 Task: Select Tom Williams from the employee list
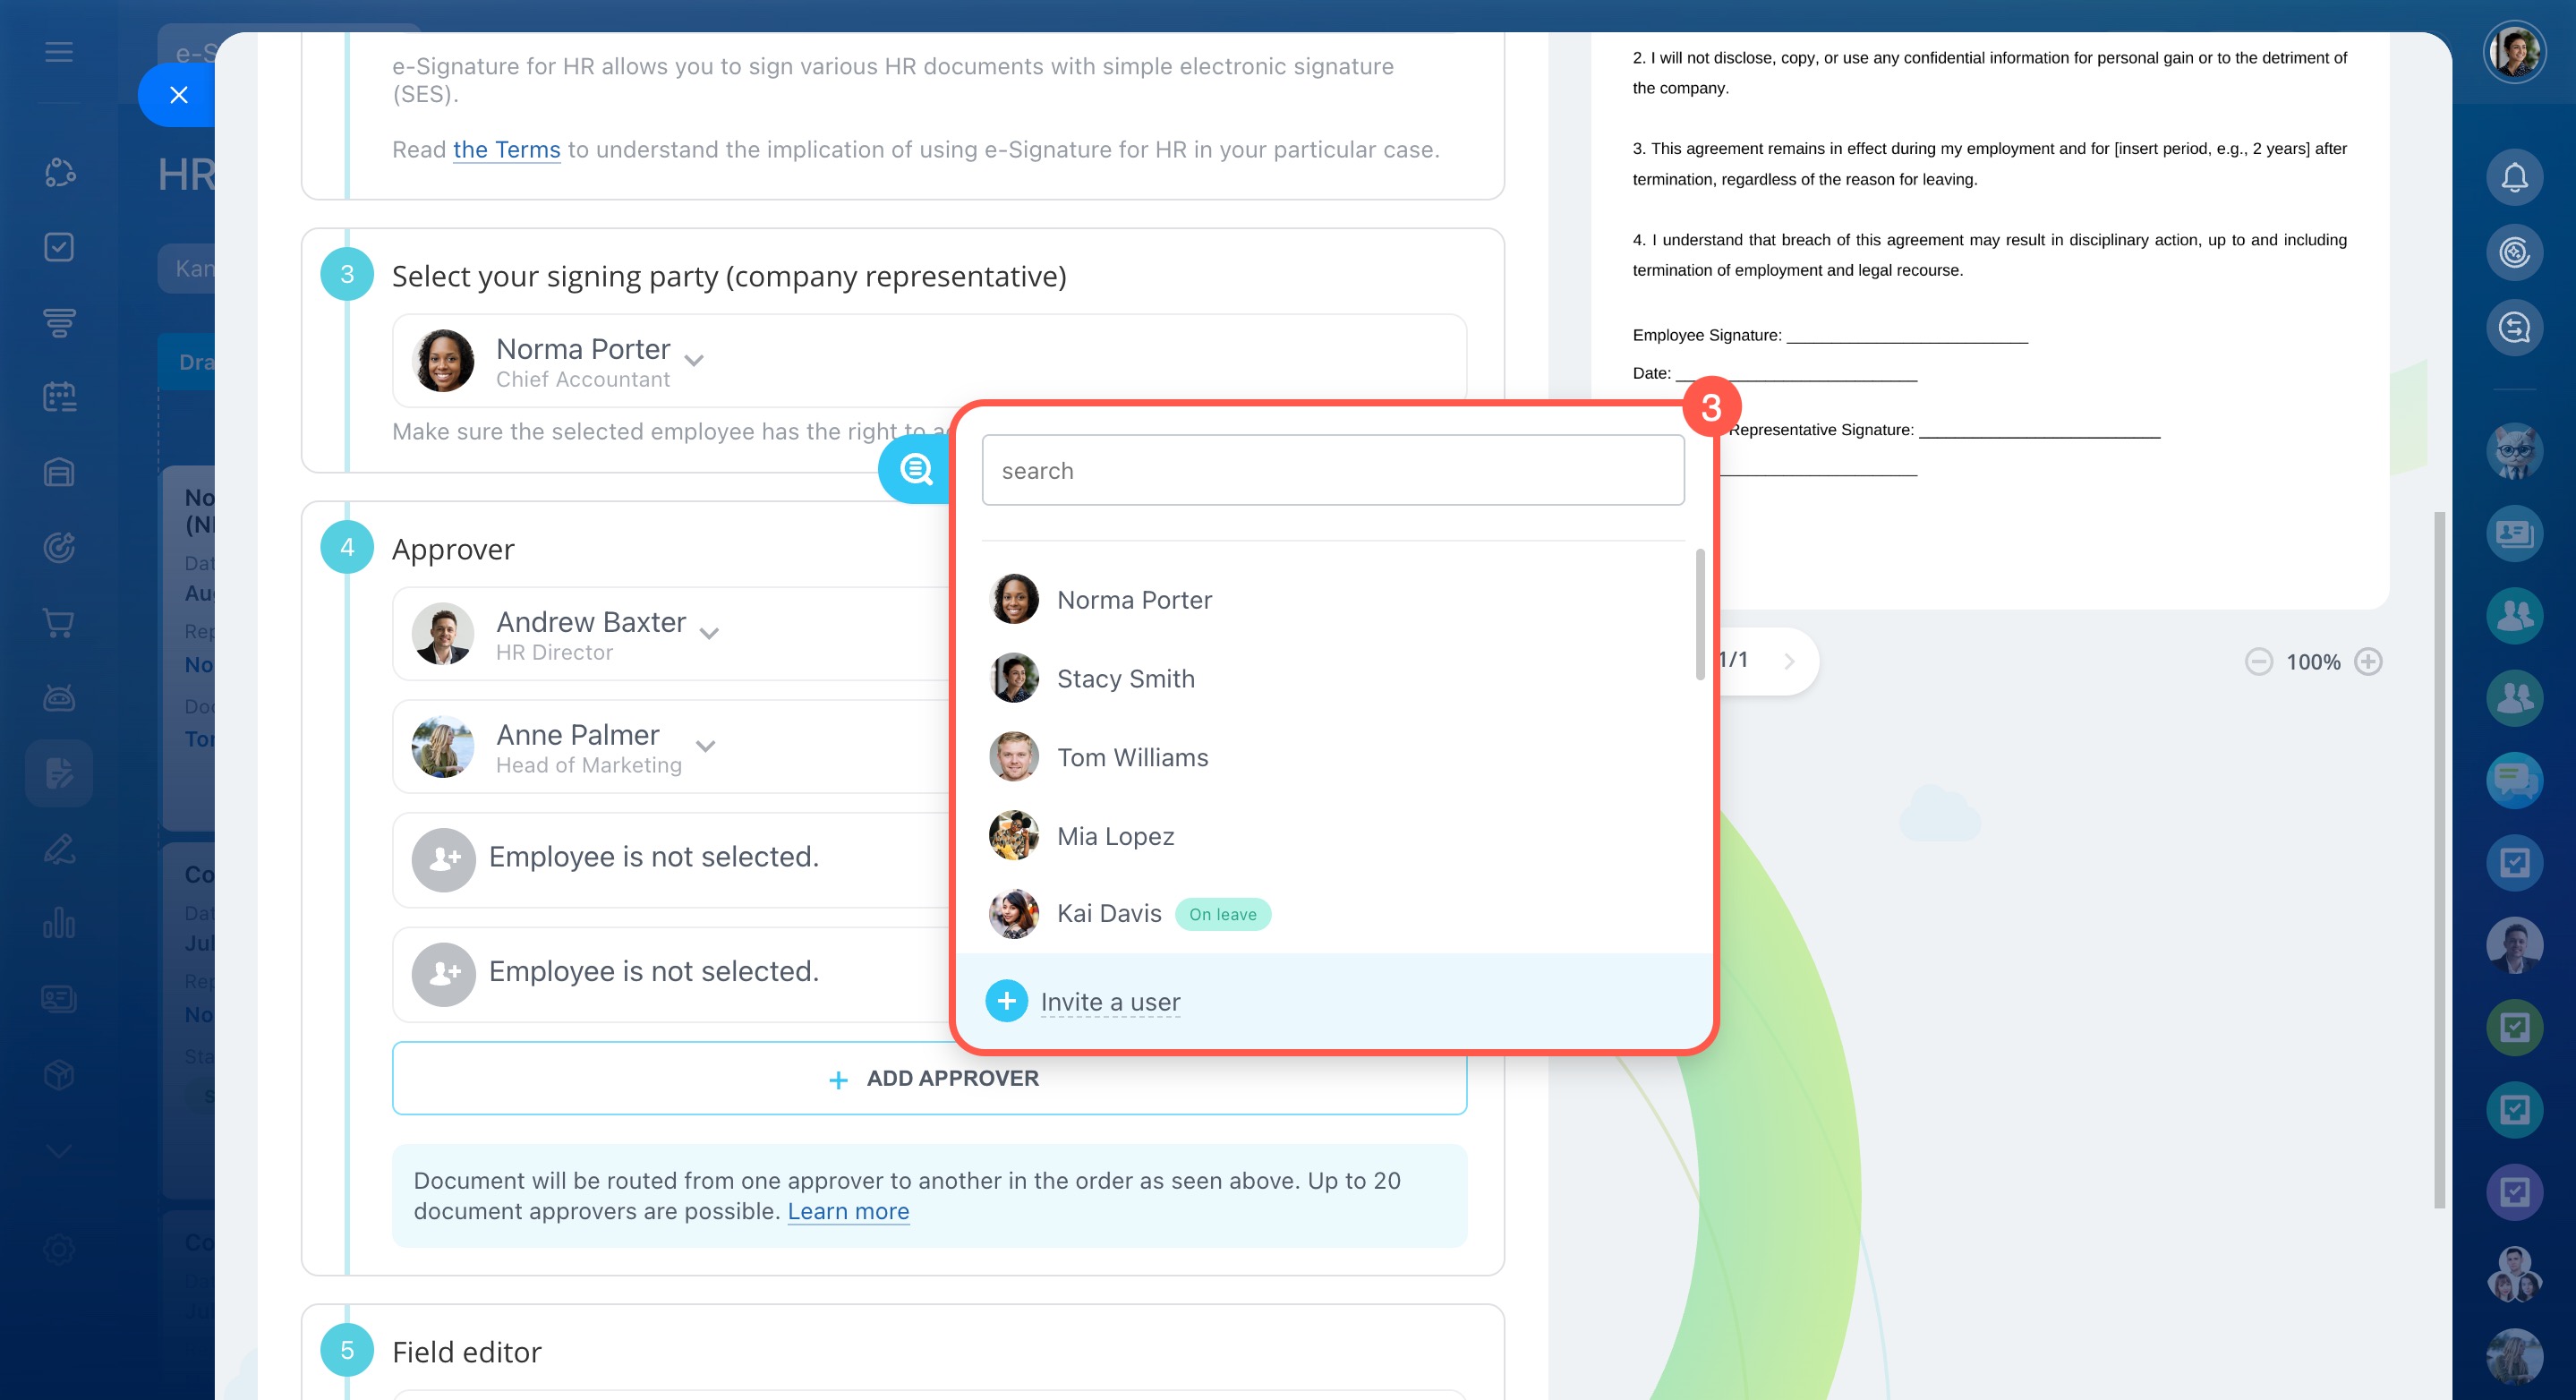[1333, 757]
